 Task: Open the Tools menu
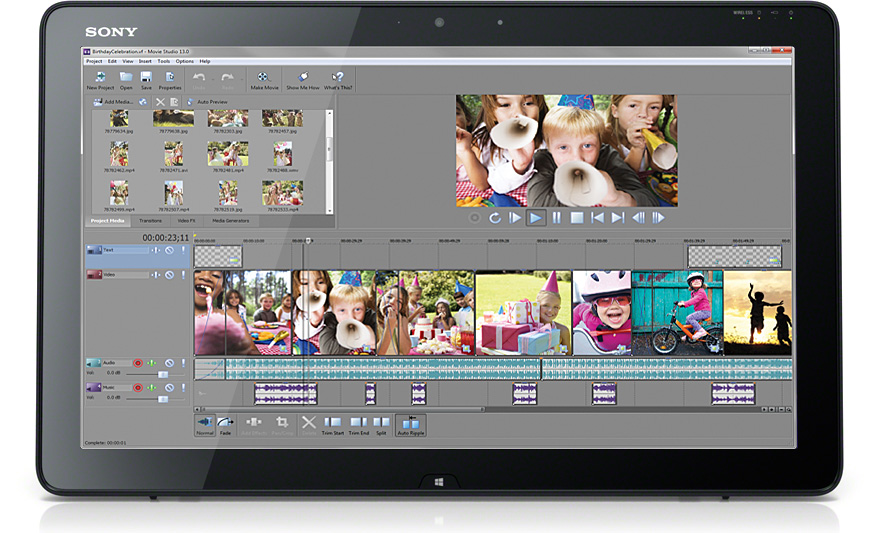(x=163, y=61)
